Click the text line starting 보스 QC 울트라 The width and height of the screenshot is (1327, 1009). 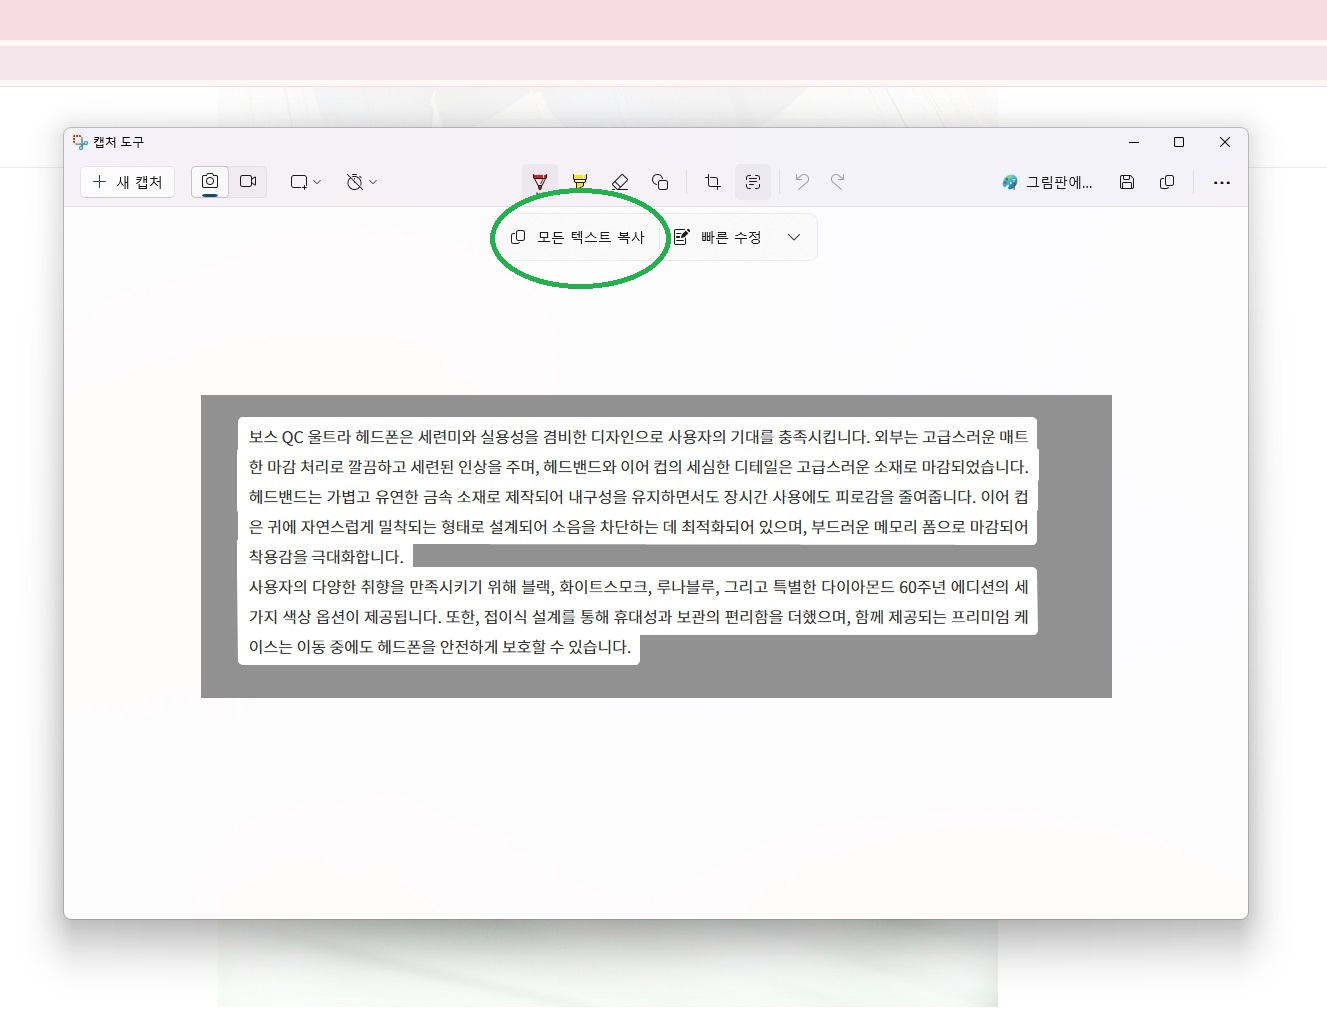coord(638,437)
